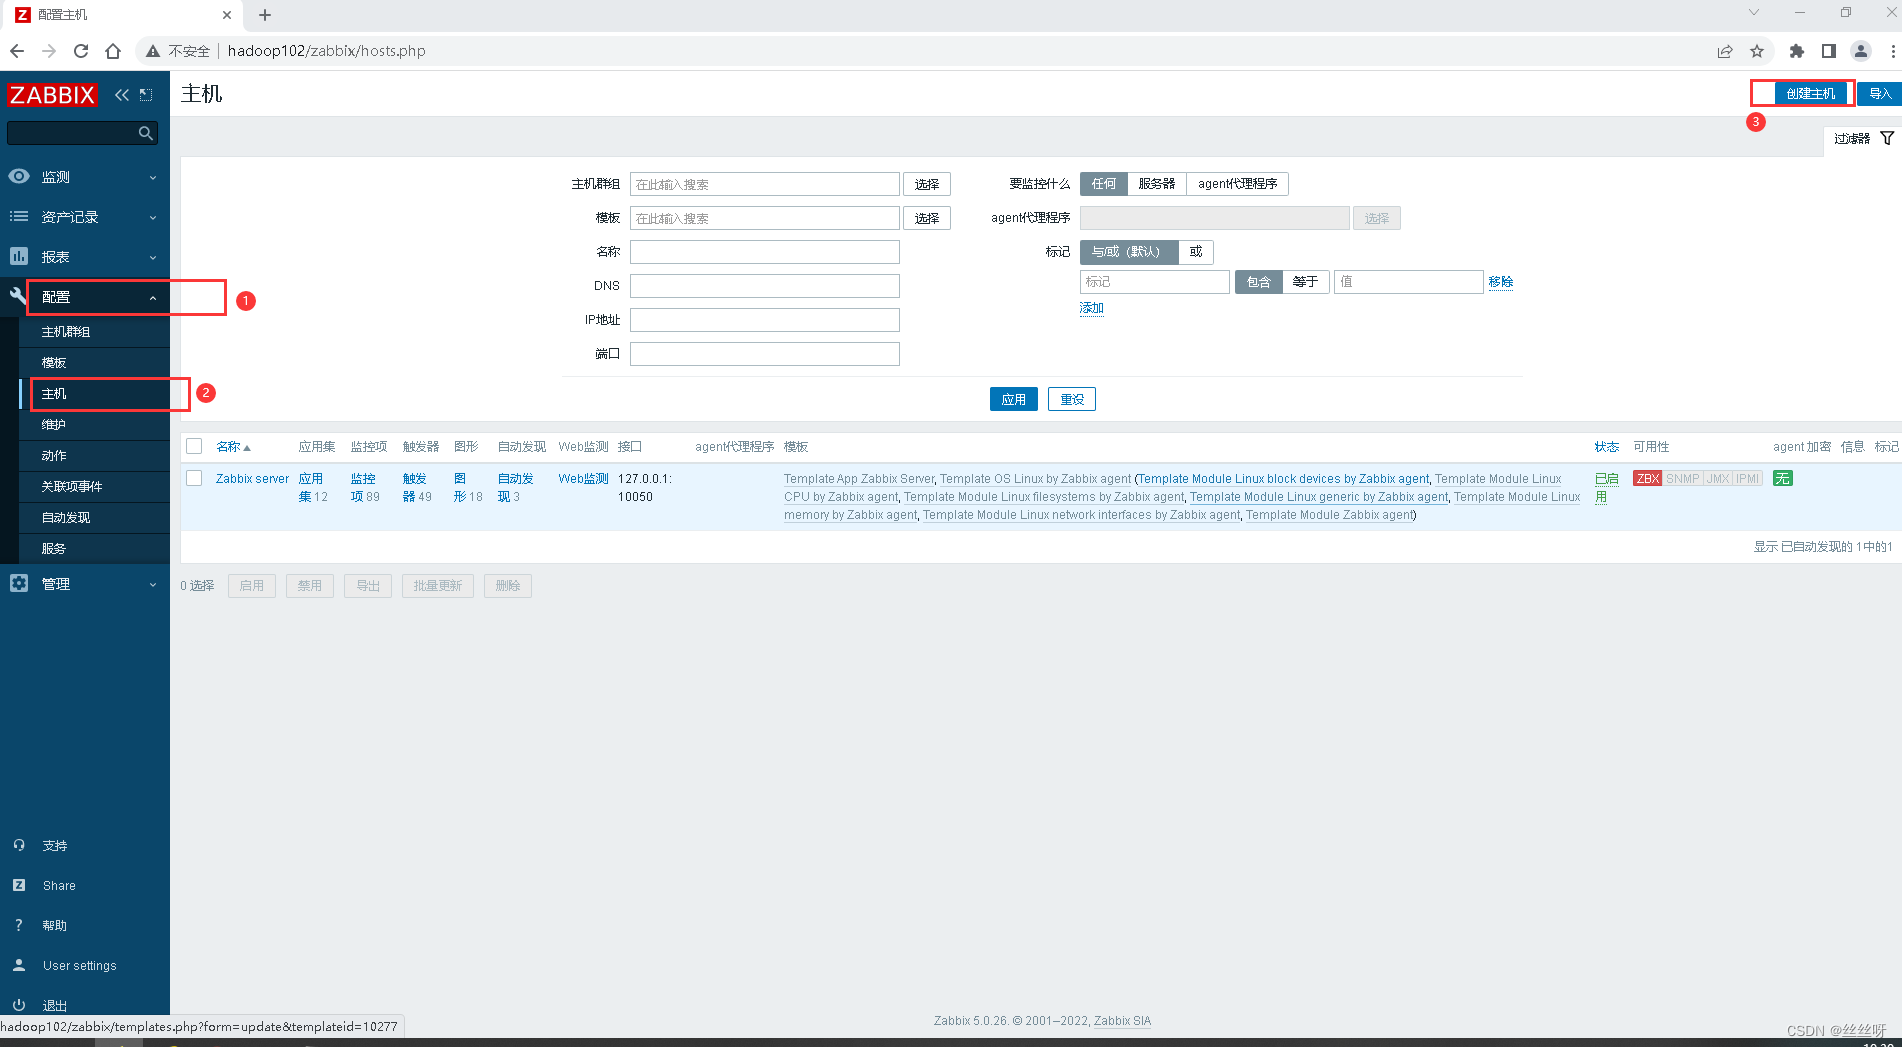1902x1047 pixels.
Task: Open browser extensions puzzle icon
Action: (1797, 51)
